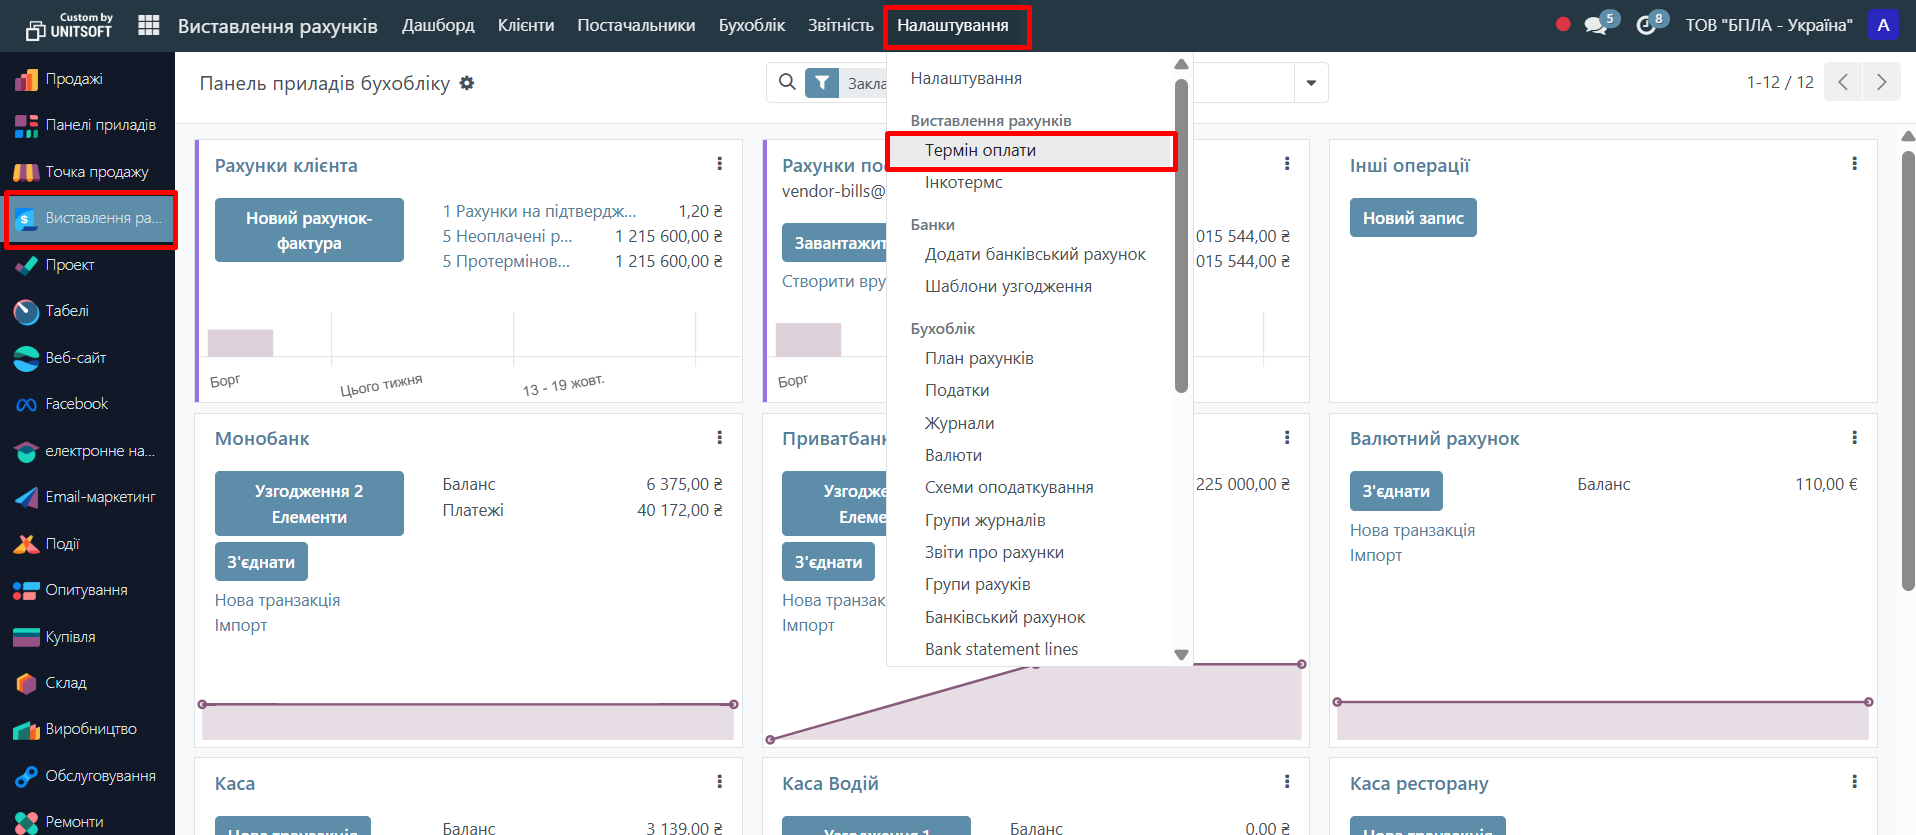Click the Новий запис button
1916x835 pixels.
pos(1412,218)
